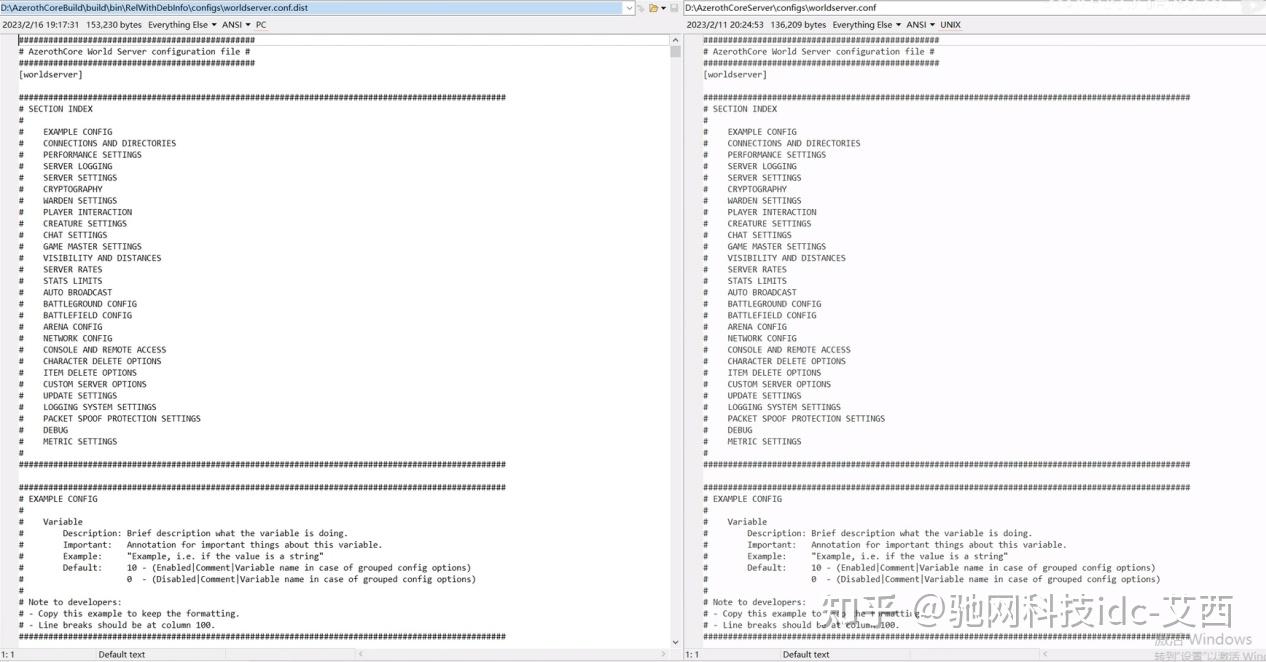Click 'PERFORMANCE SETTINGS' in right pane
The width and height of the screenshot is (1266, 662).
(x=777, y=155)
